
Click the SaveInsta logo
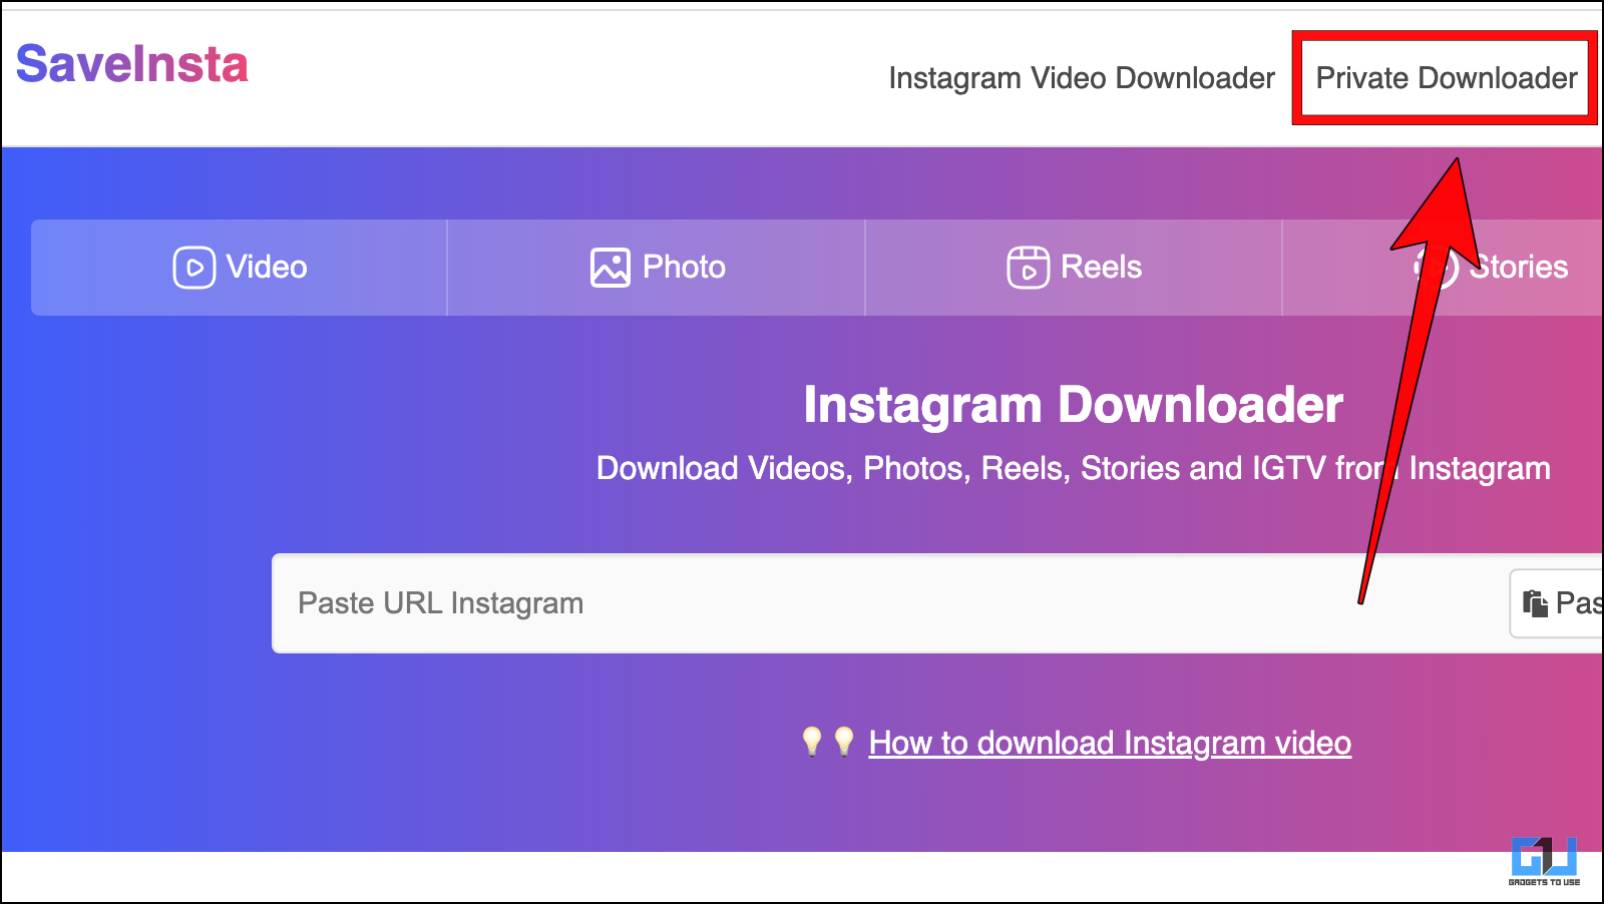(132, 64)
